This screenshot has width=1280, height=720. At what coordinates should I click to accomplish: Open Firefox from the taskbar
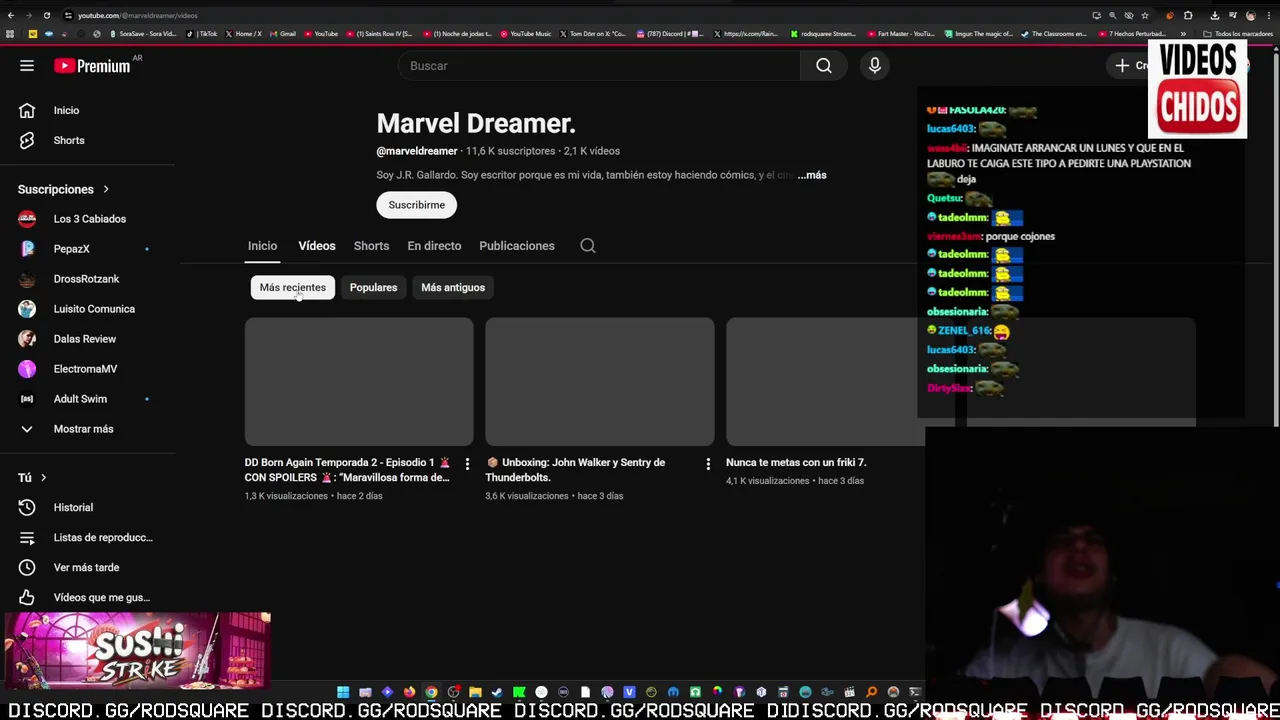click(x=409, y=692)
